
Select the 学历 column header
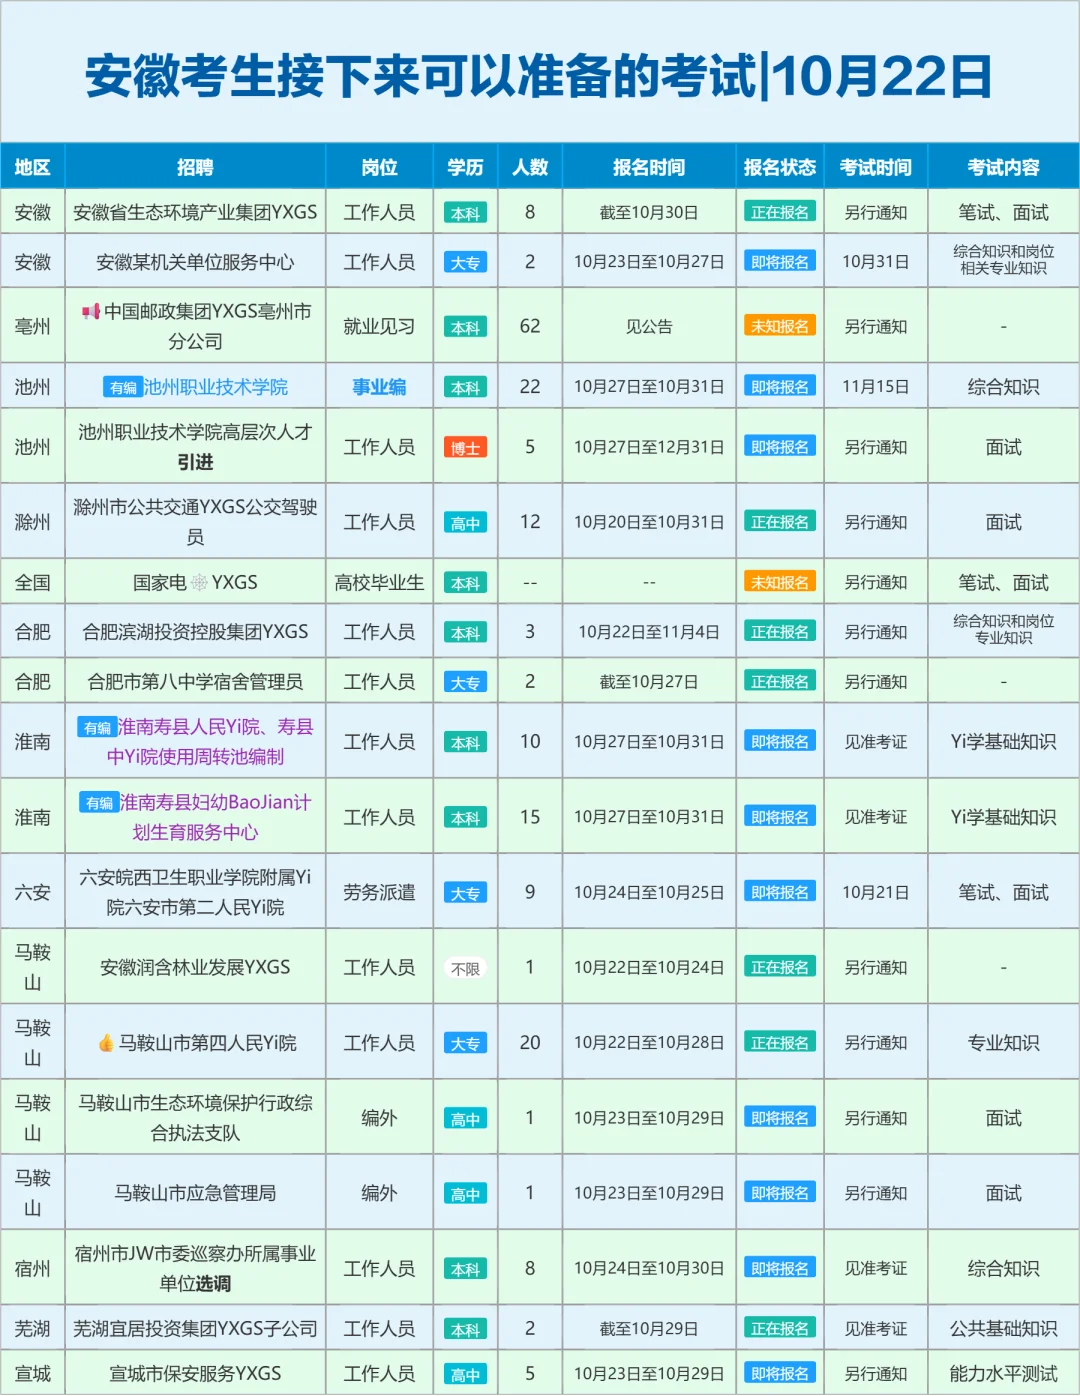point(465,167)
